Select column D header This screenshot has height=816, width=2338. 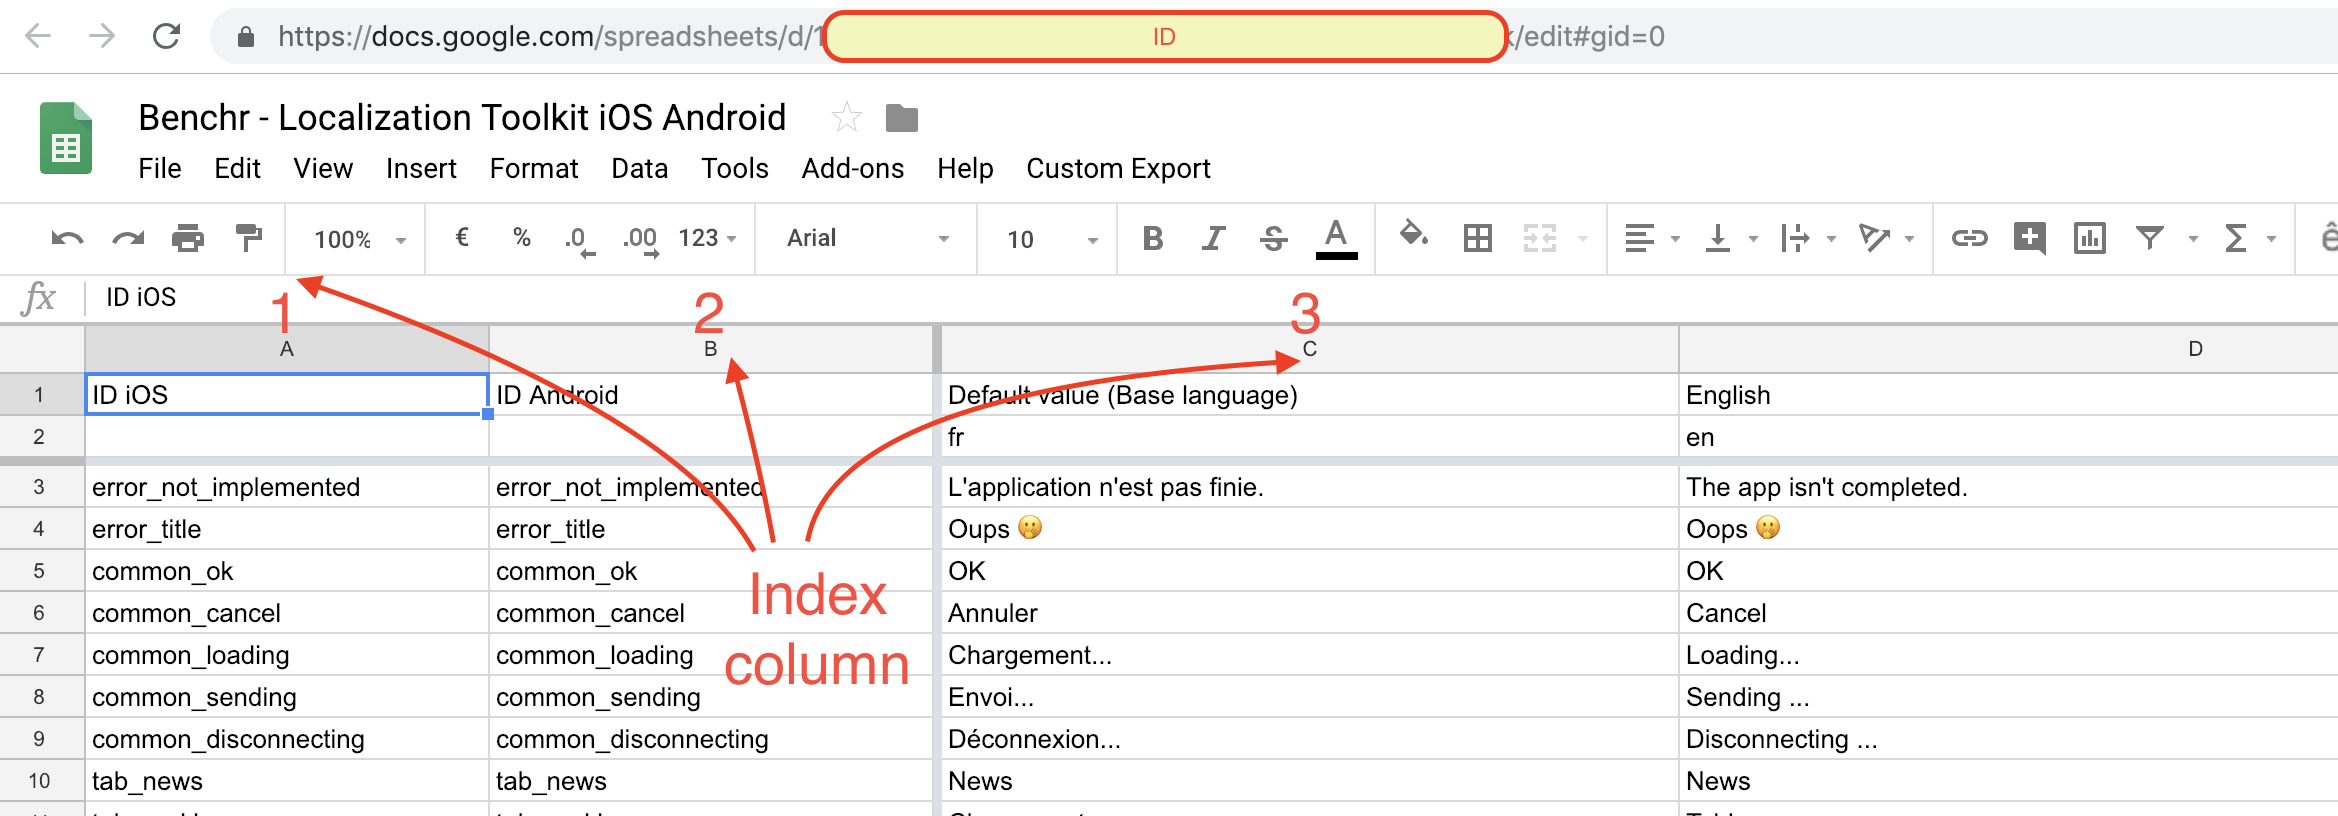2008,349
